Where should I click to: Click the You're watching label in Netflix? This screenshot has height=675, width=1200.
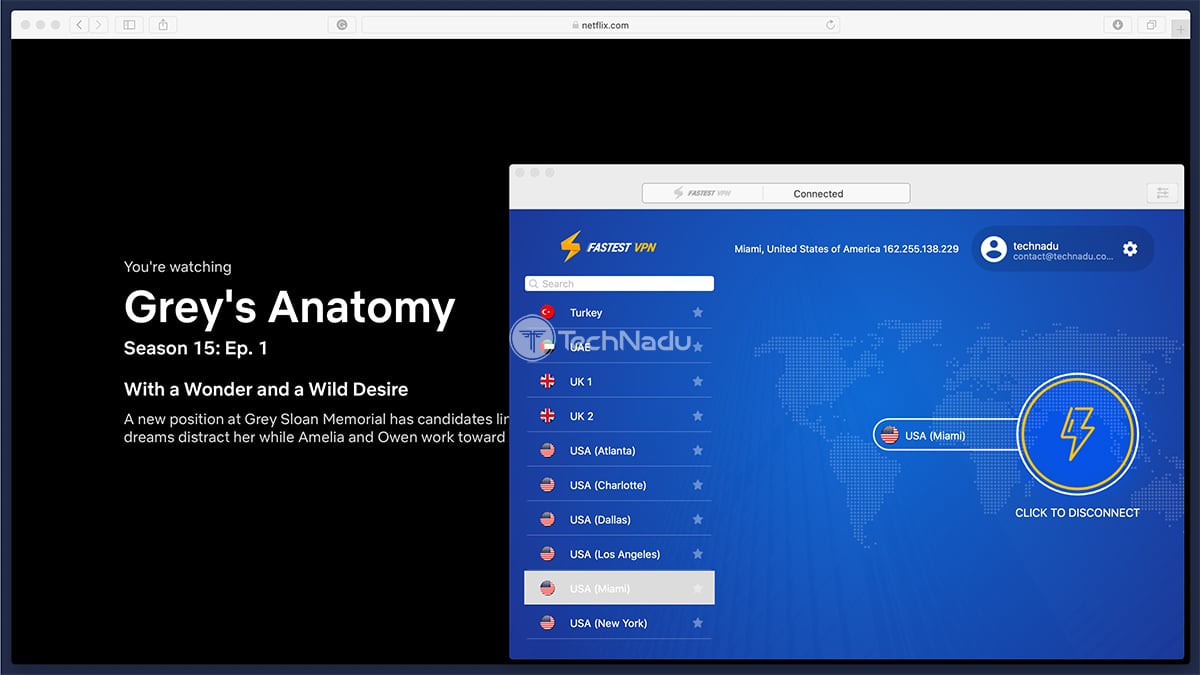(x=177, y=267)
